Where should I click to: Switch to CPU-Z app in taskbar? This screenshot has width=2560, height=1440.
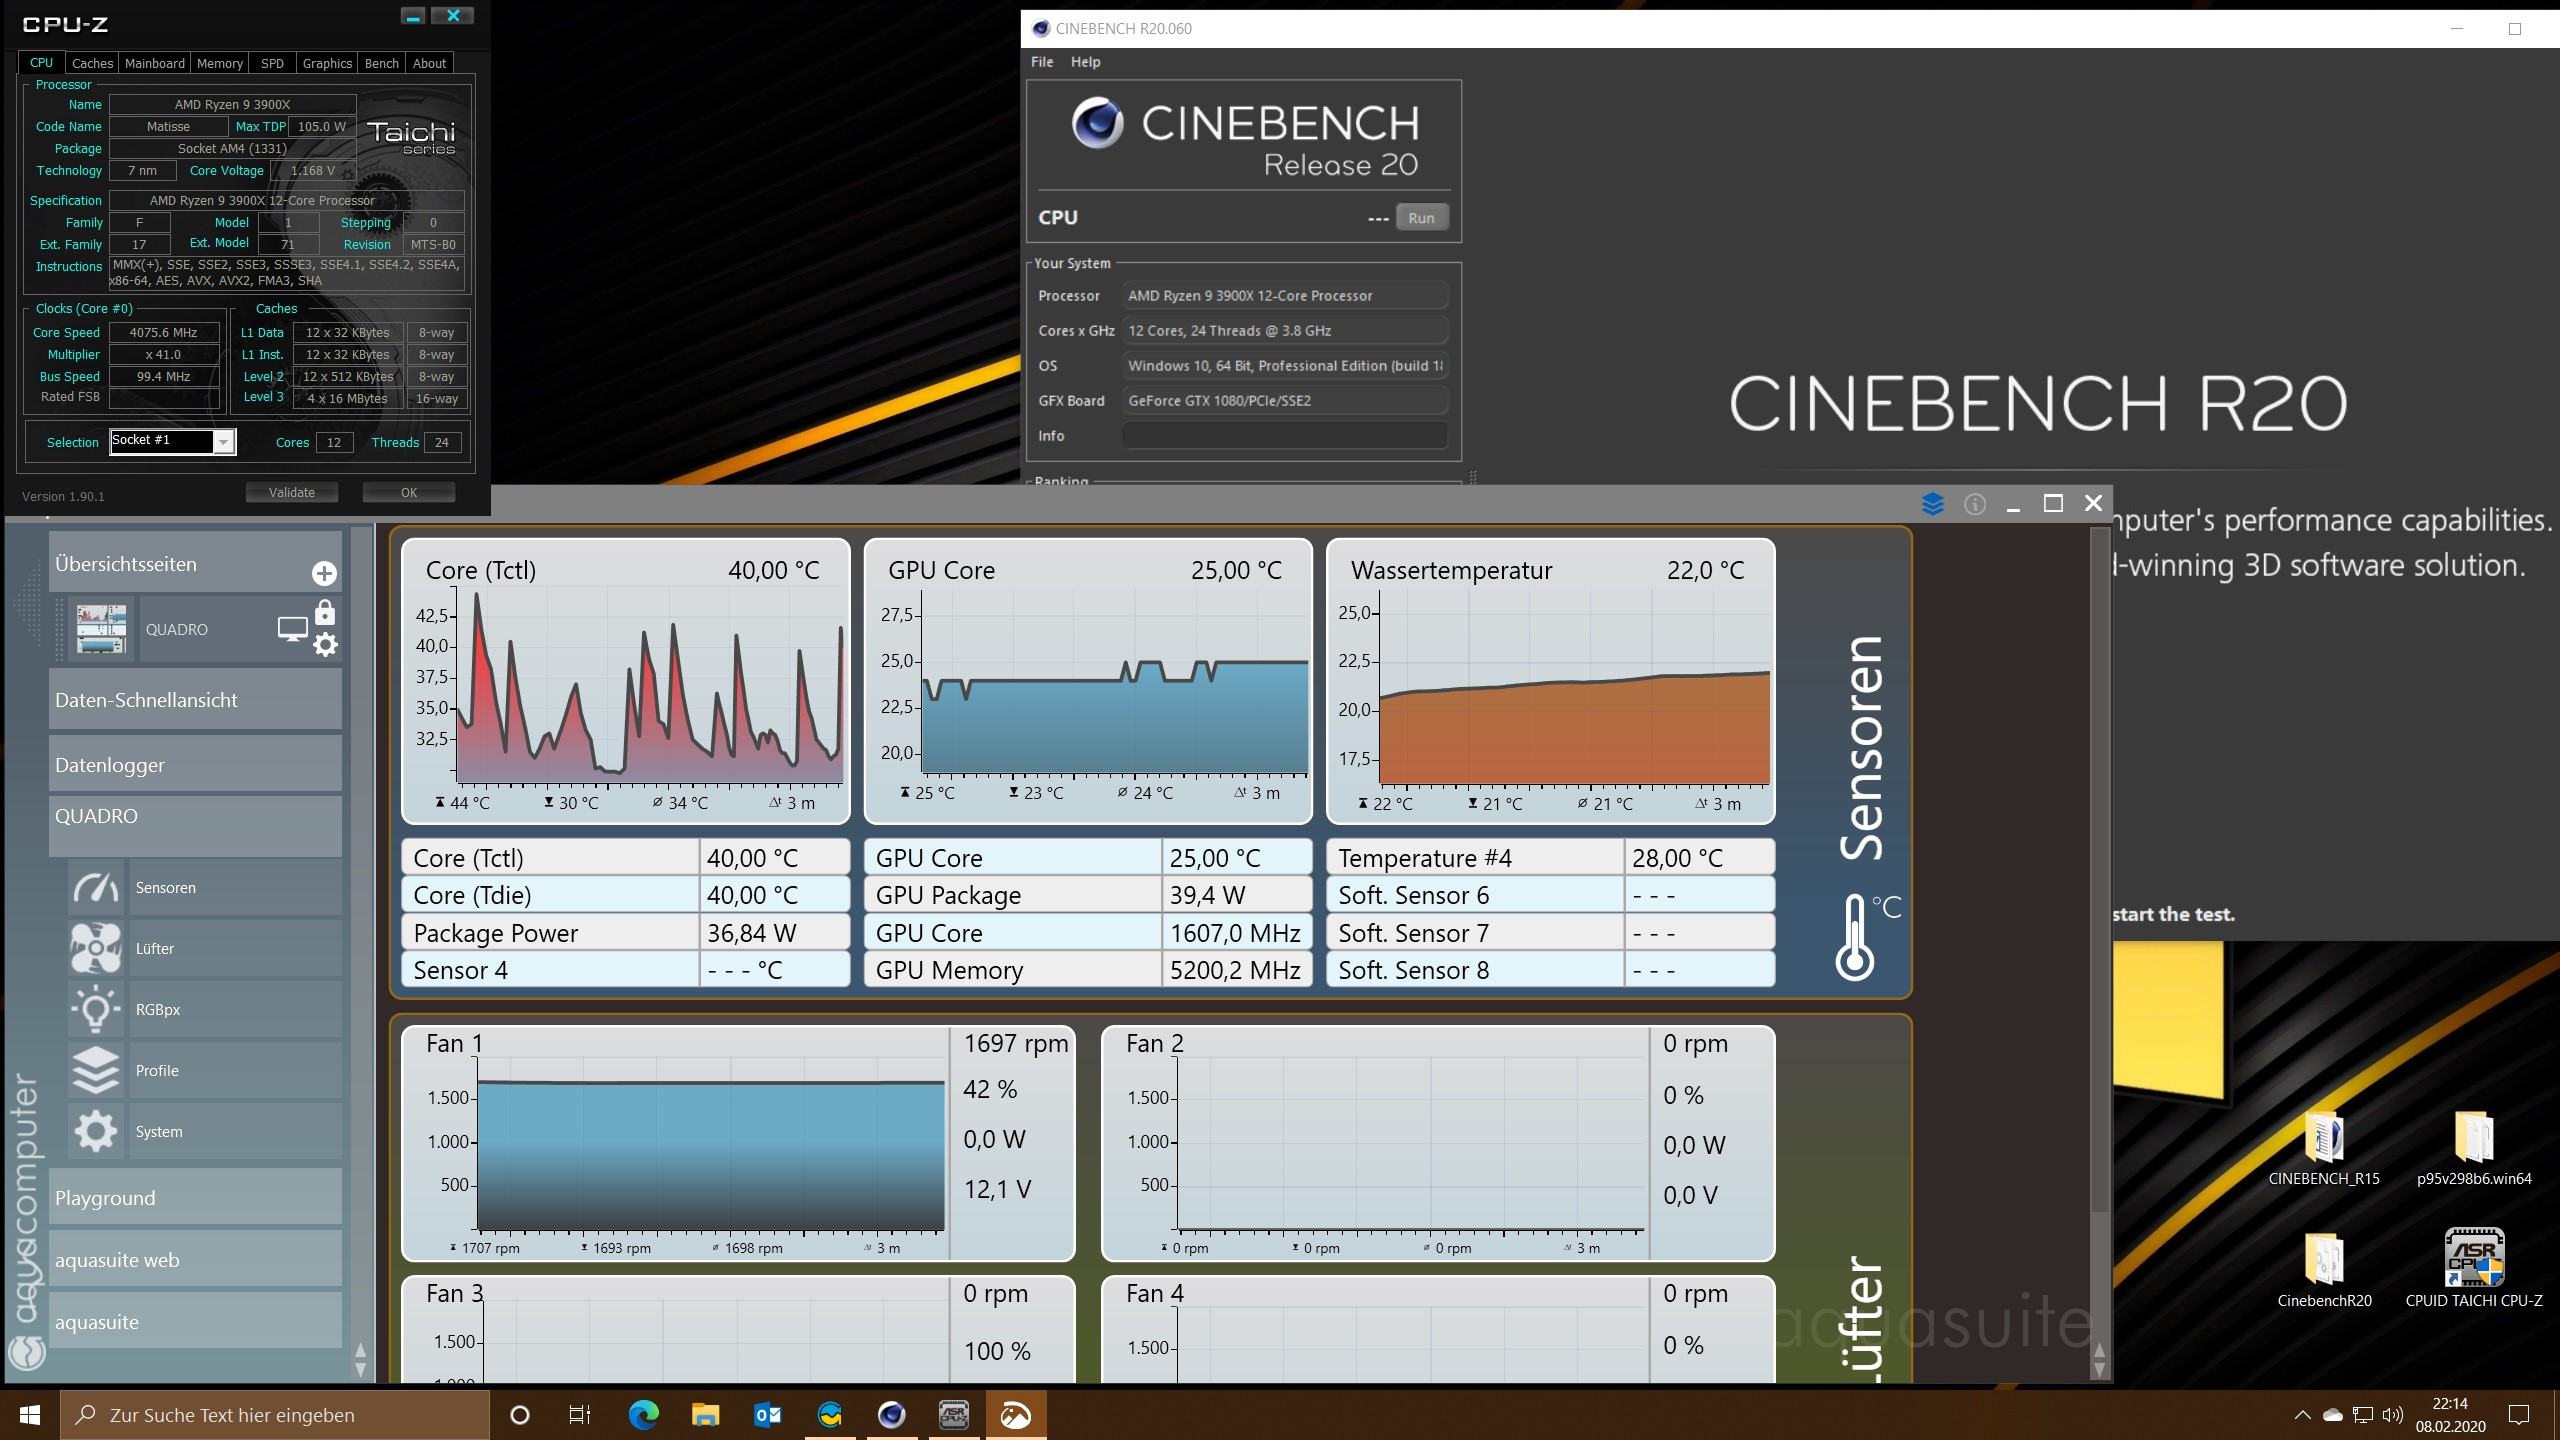(953, 1415)
